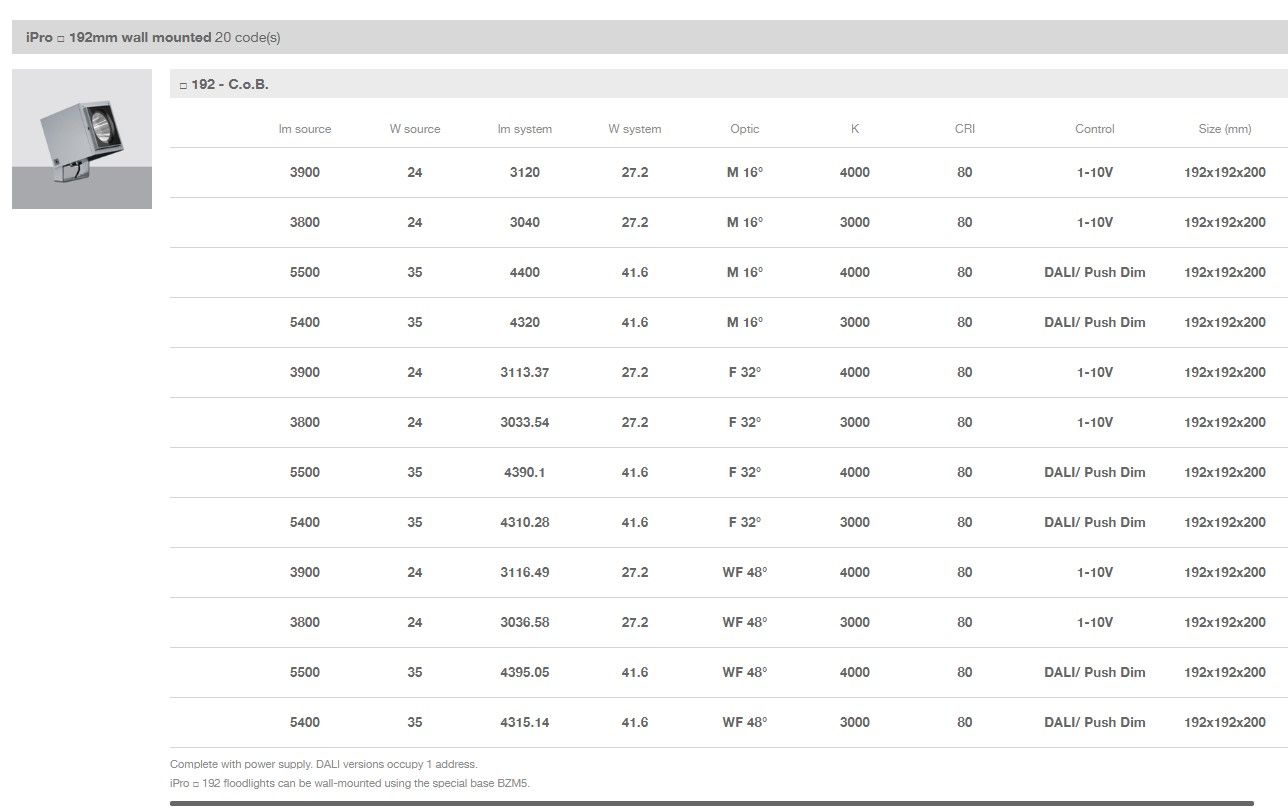The width and height of the screenshot is (1288, 812).
Task: Click the 'Optic' column header
Action: [x=745, y=129]
